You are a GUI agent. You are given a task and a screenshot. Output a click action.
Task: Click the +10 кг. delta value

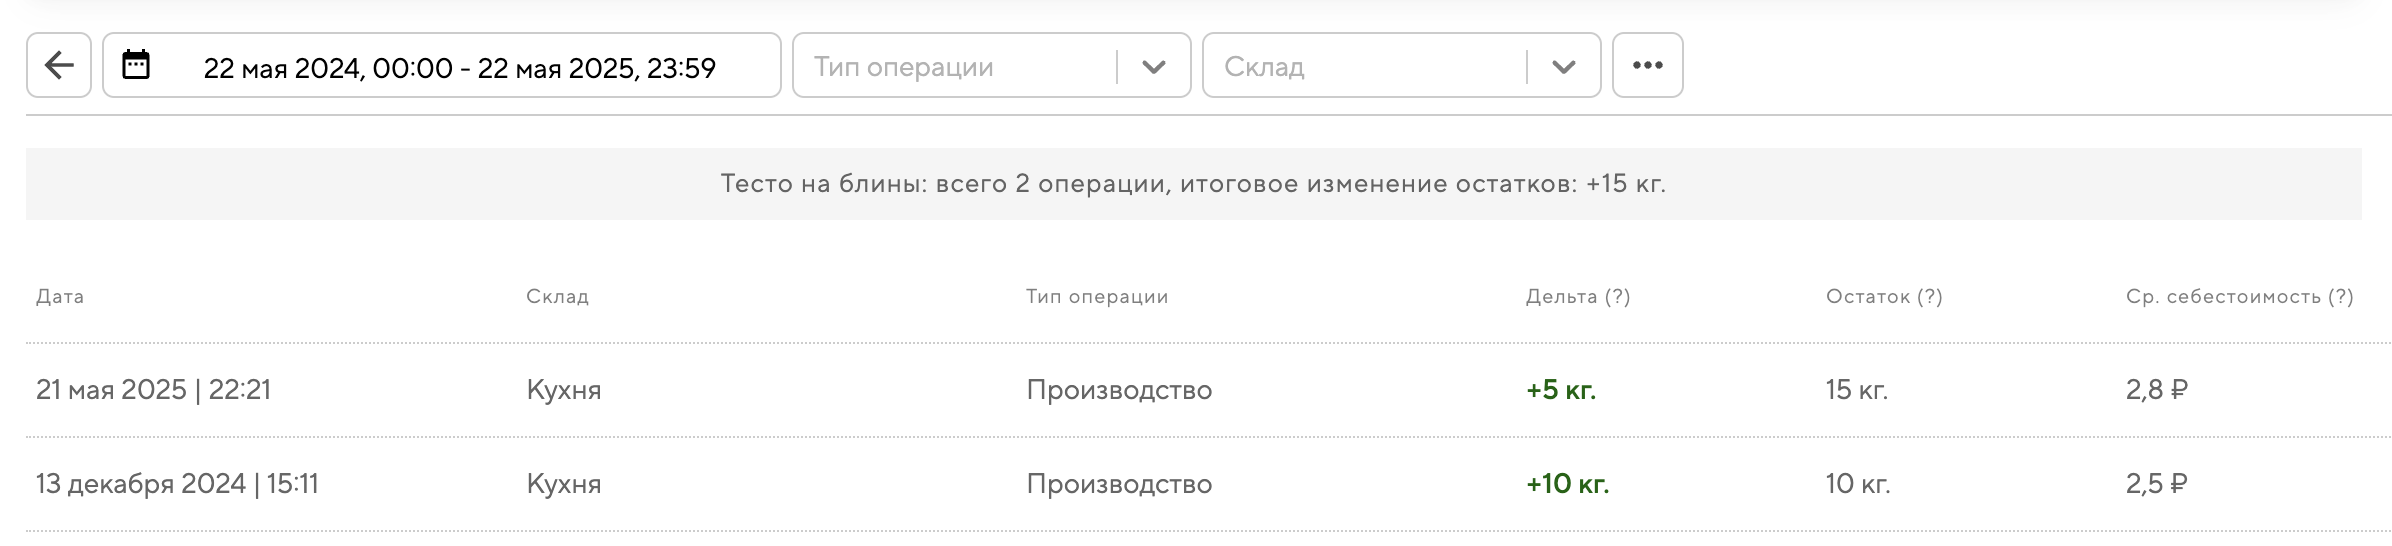click(x=1567, y=484)
